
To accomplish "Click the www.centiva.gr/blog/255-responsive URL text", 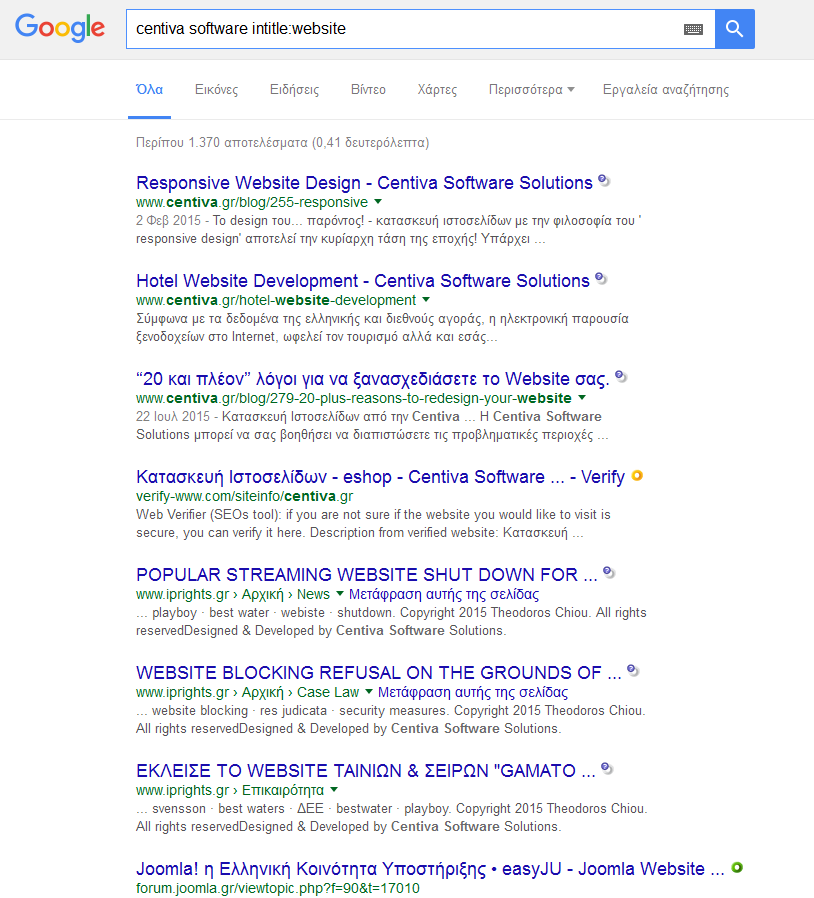I will coord(252,202).
